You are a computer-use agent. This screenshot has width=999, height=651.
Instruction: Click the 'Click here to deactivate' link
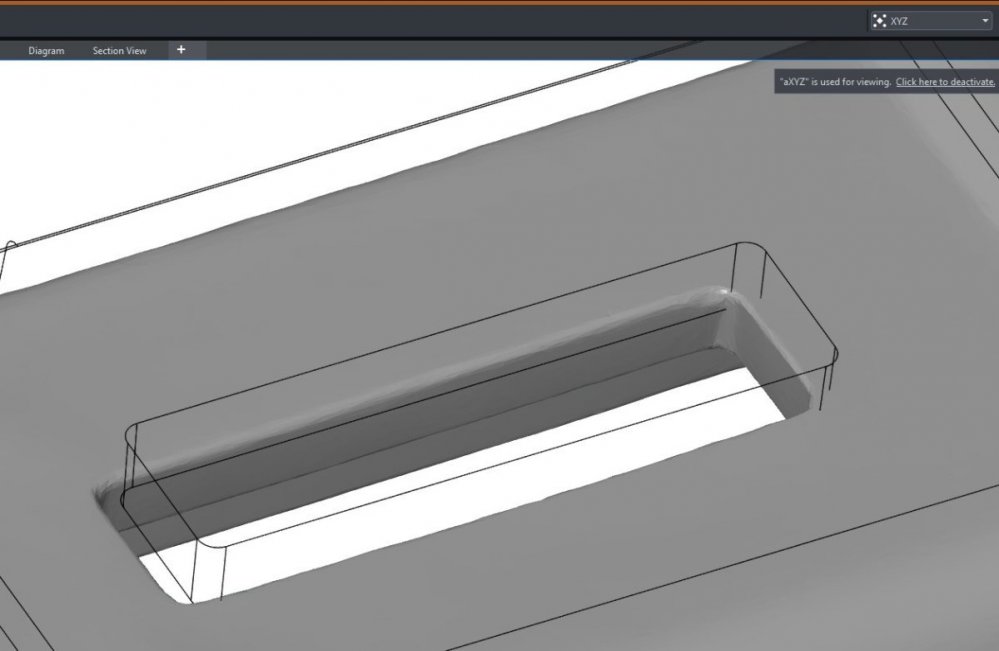(945, 82)
